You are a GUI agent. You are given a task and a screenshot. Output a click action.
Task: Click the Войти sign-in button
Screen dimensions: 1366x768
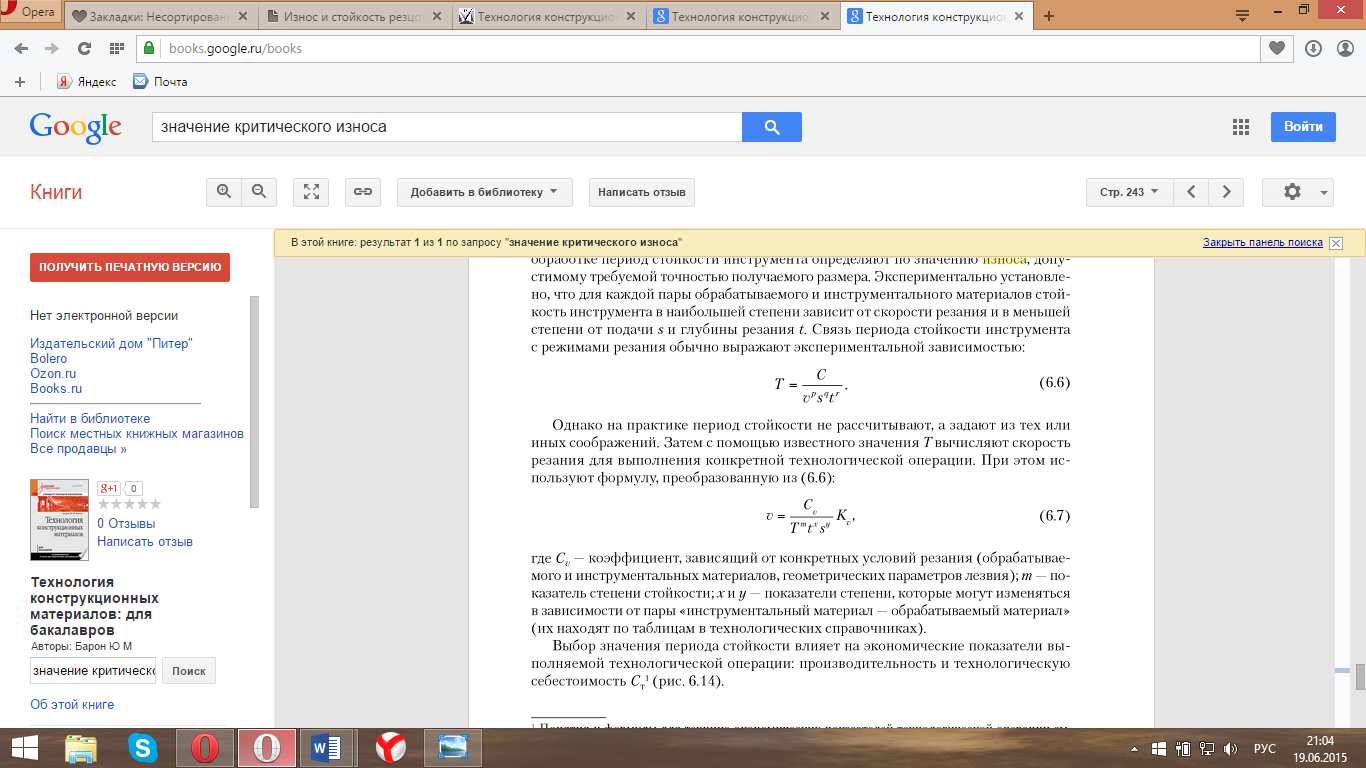1303,127
